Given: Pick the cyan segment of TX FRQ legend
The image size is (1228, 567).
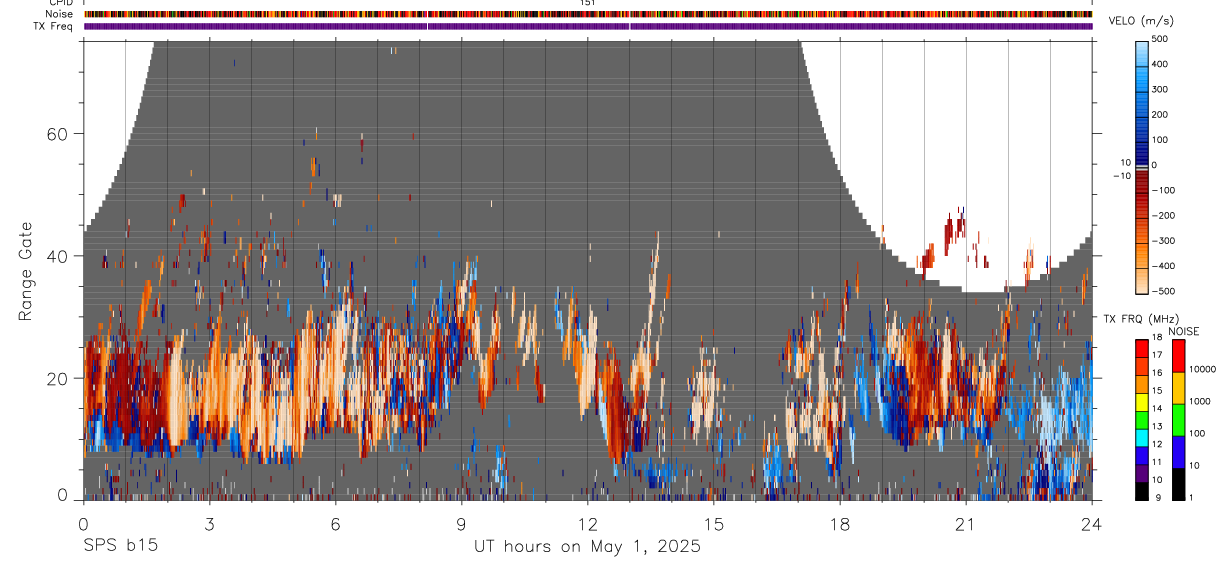Looking at the screenshot, I should [x=1142, y=437].
